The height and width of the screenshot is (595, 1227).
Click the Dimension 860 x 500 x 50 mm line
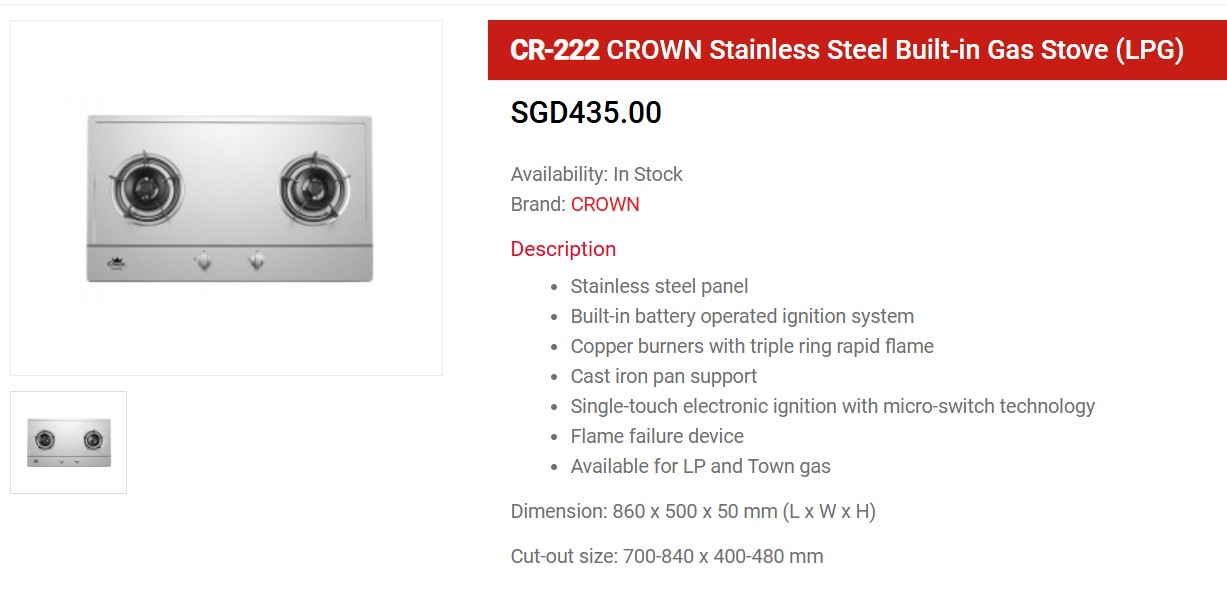pyautogui.click(x=693, y=512)
